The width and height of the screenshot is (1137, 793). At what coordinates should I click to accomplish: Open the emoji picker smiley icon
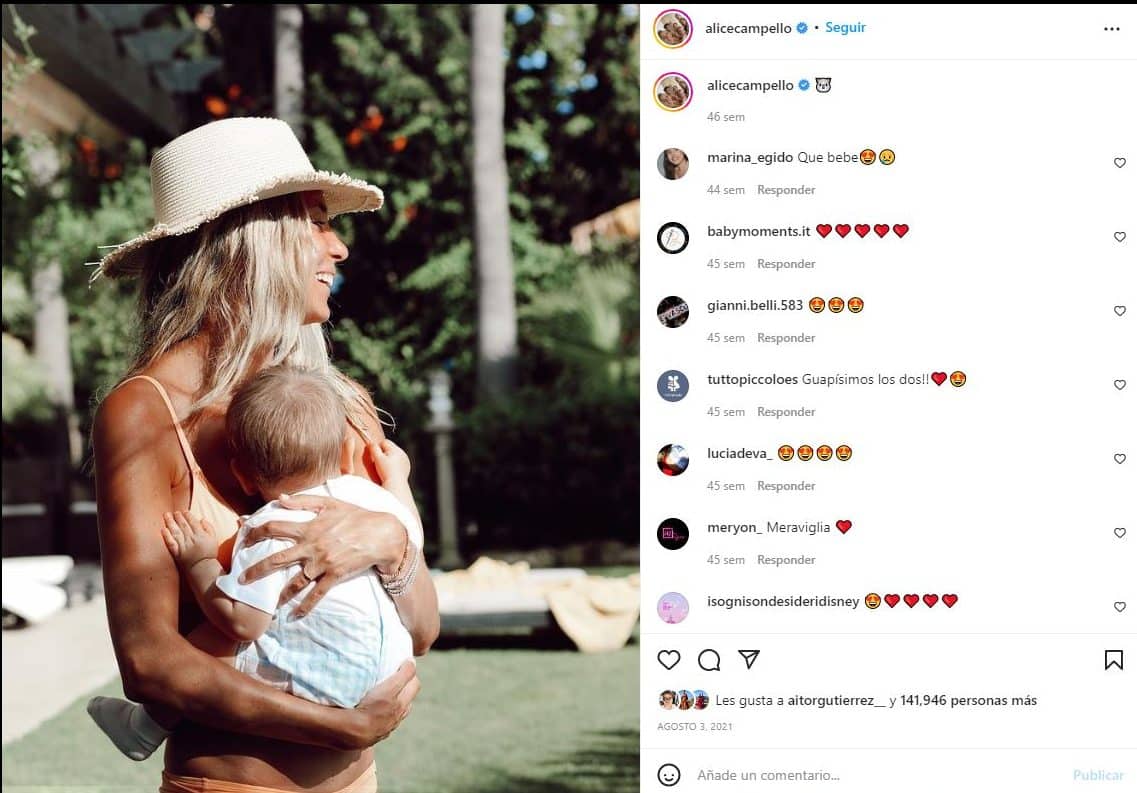pyautogui.click(x=669, y=775)
